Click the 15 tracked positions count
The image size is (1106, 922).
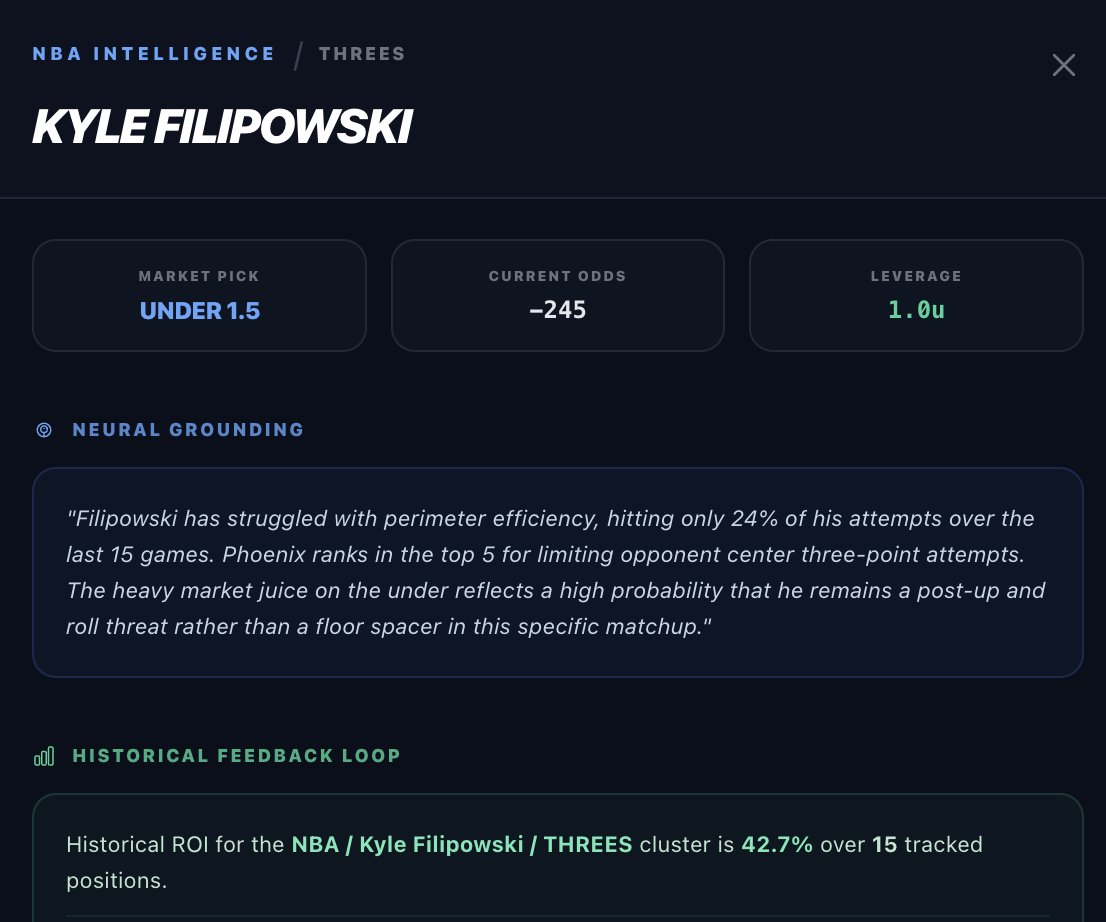pos(884,845)
